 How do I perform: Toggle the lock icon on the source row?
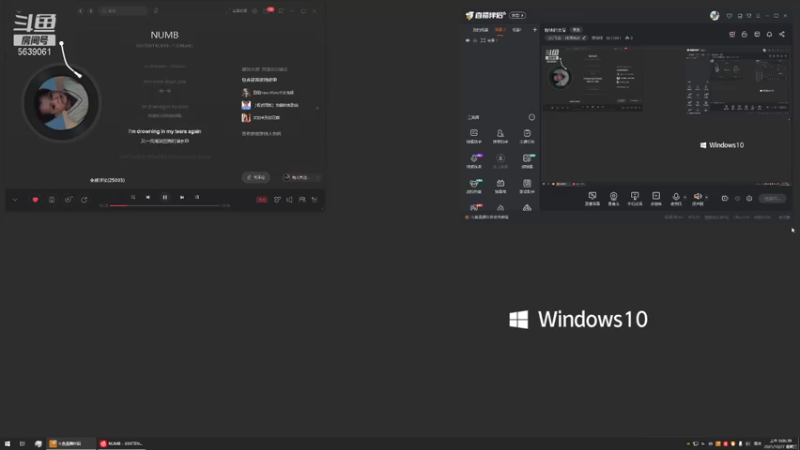[475, 40]
